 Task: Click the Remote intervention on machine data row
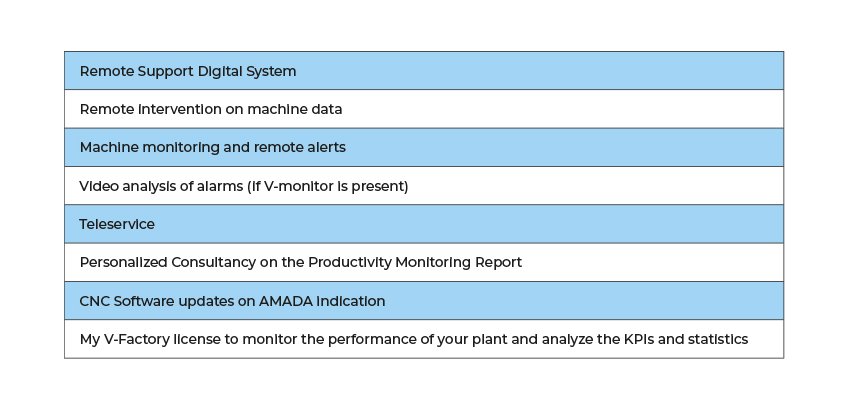pos(424,109)
